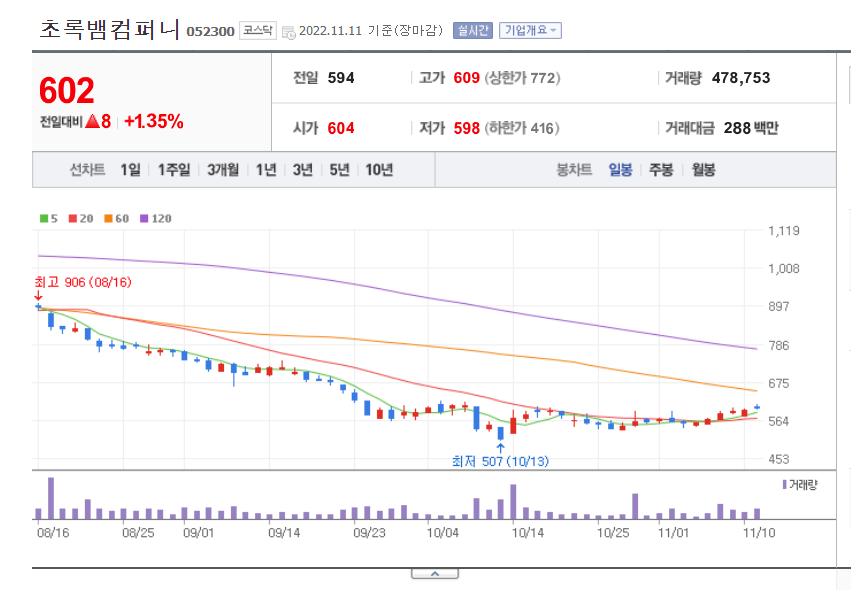
Task: Click the company name 초록뱀컴퍼니
Action: 109,29
